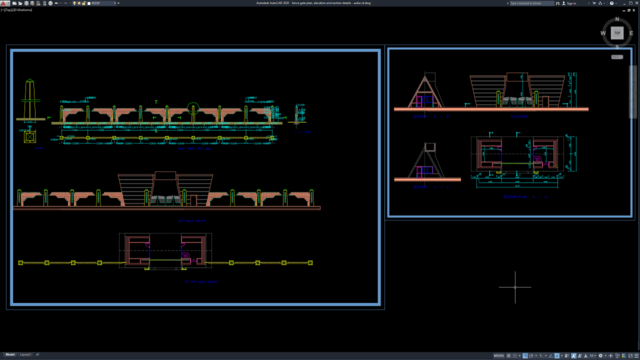Click the E compass letter on ViewCube

pyautogui.click(x=631, y=33)
